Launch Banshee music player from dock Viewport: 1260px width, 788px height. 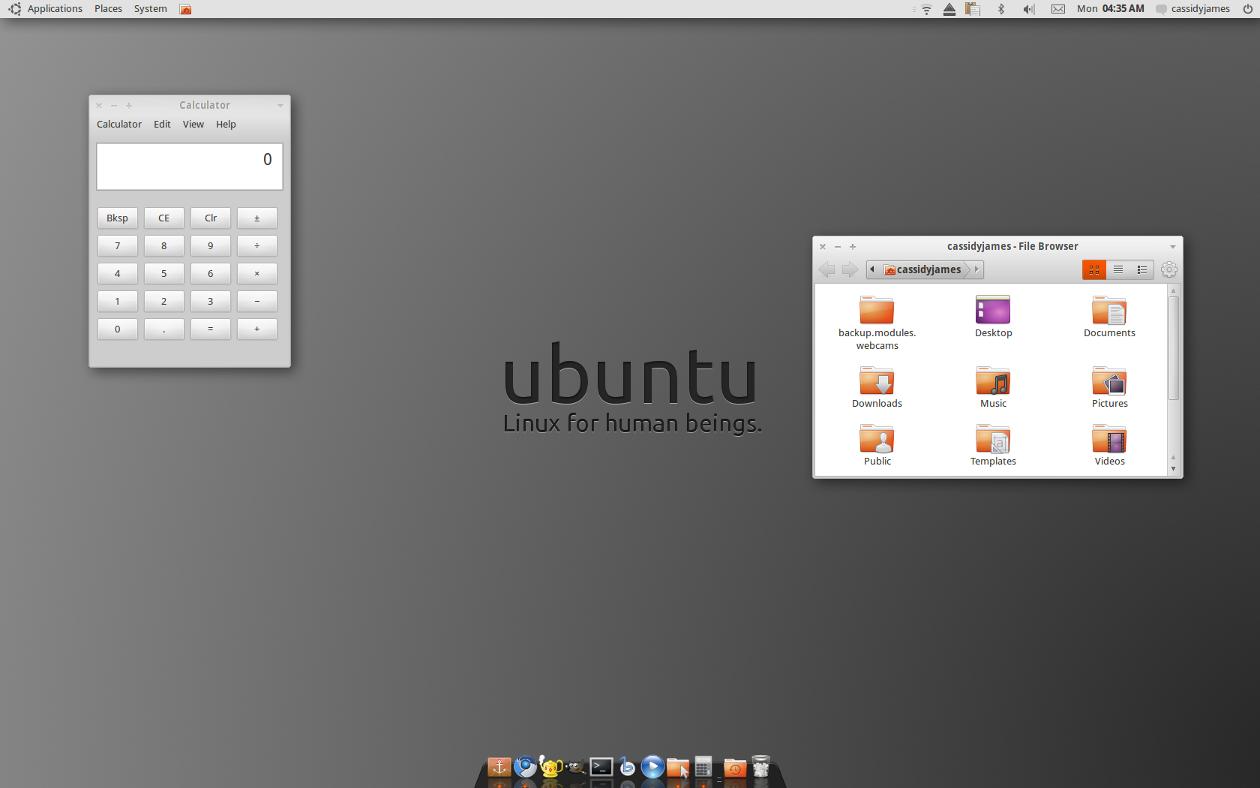coord(627,767)
